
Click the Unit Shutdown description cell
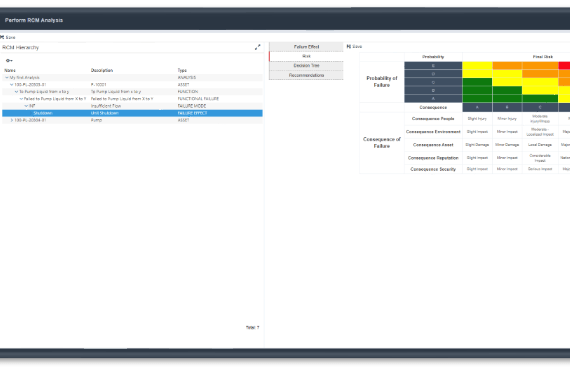104,113
